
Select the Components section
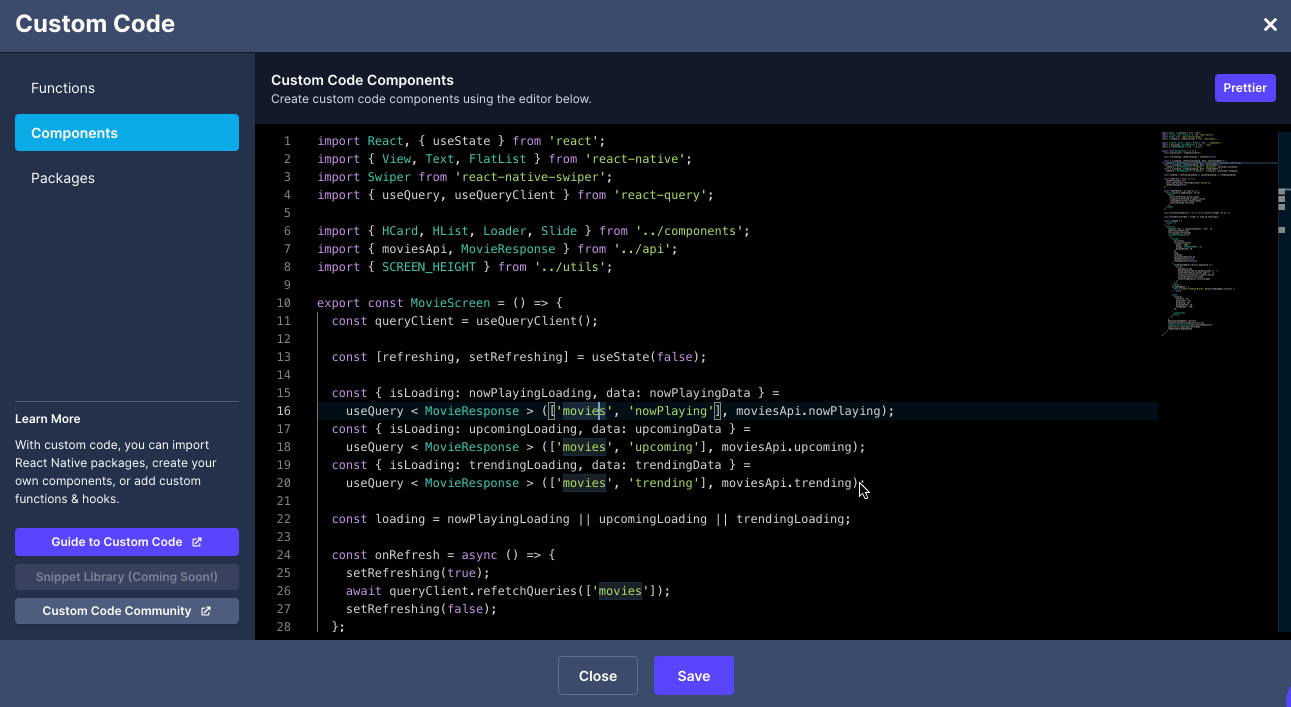click(127, 133)
